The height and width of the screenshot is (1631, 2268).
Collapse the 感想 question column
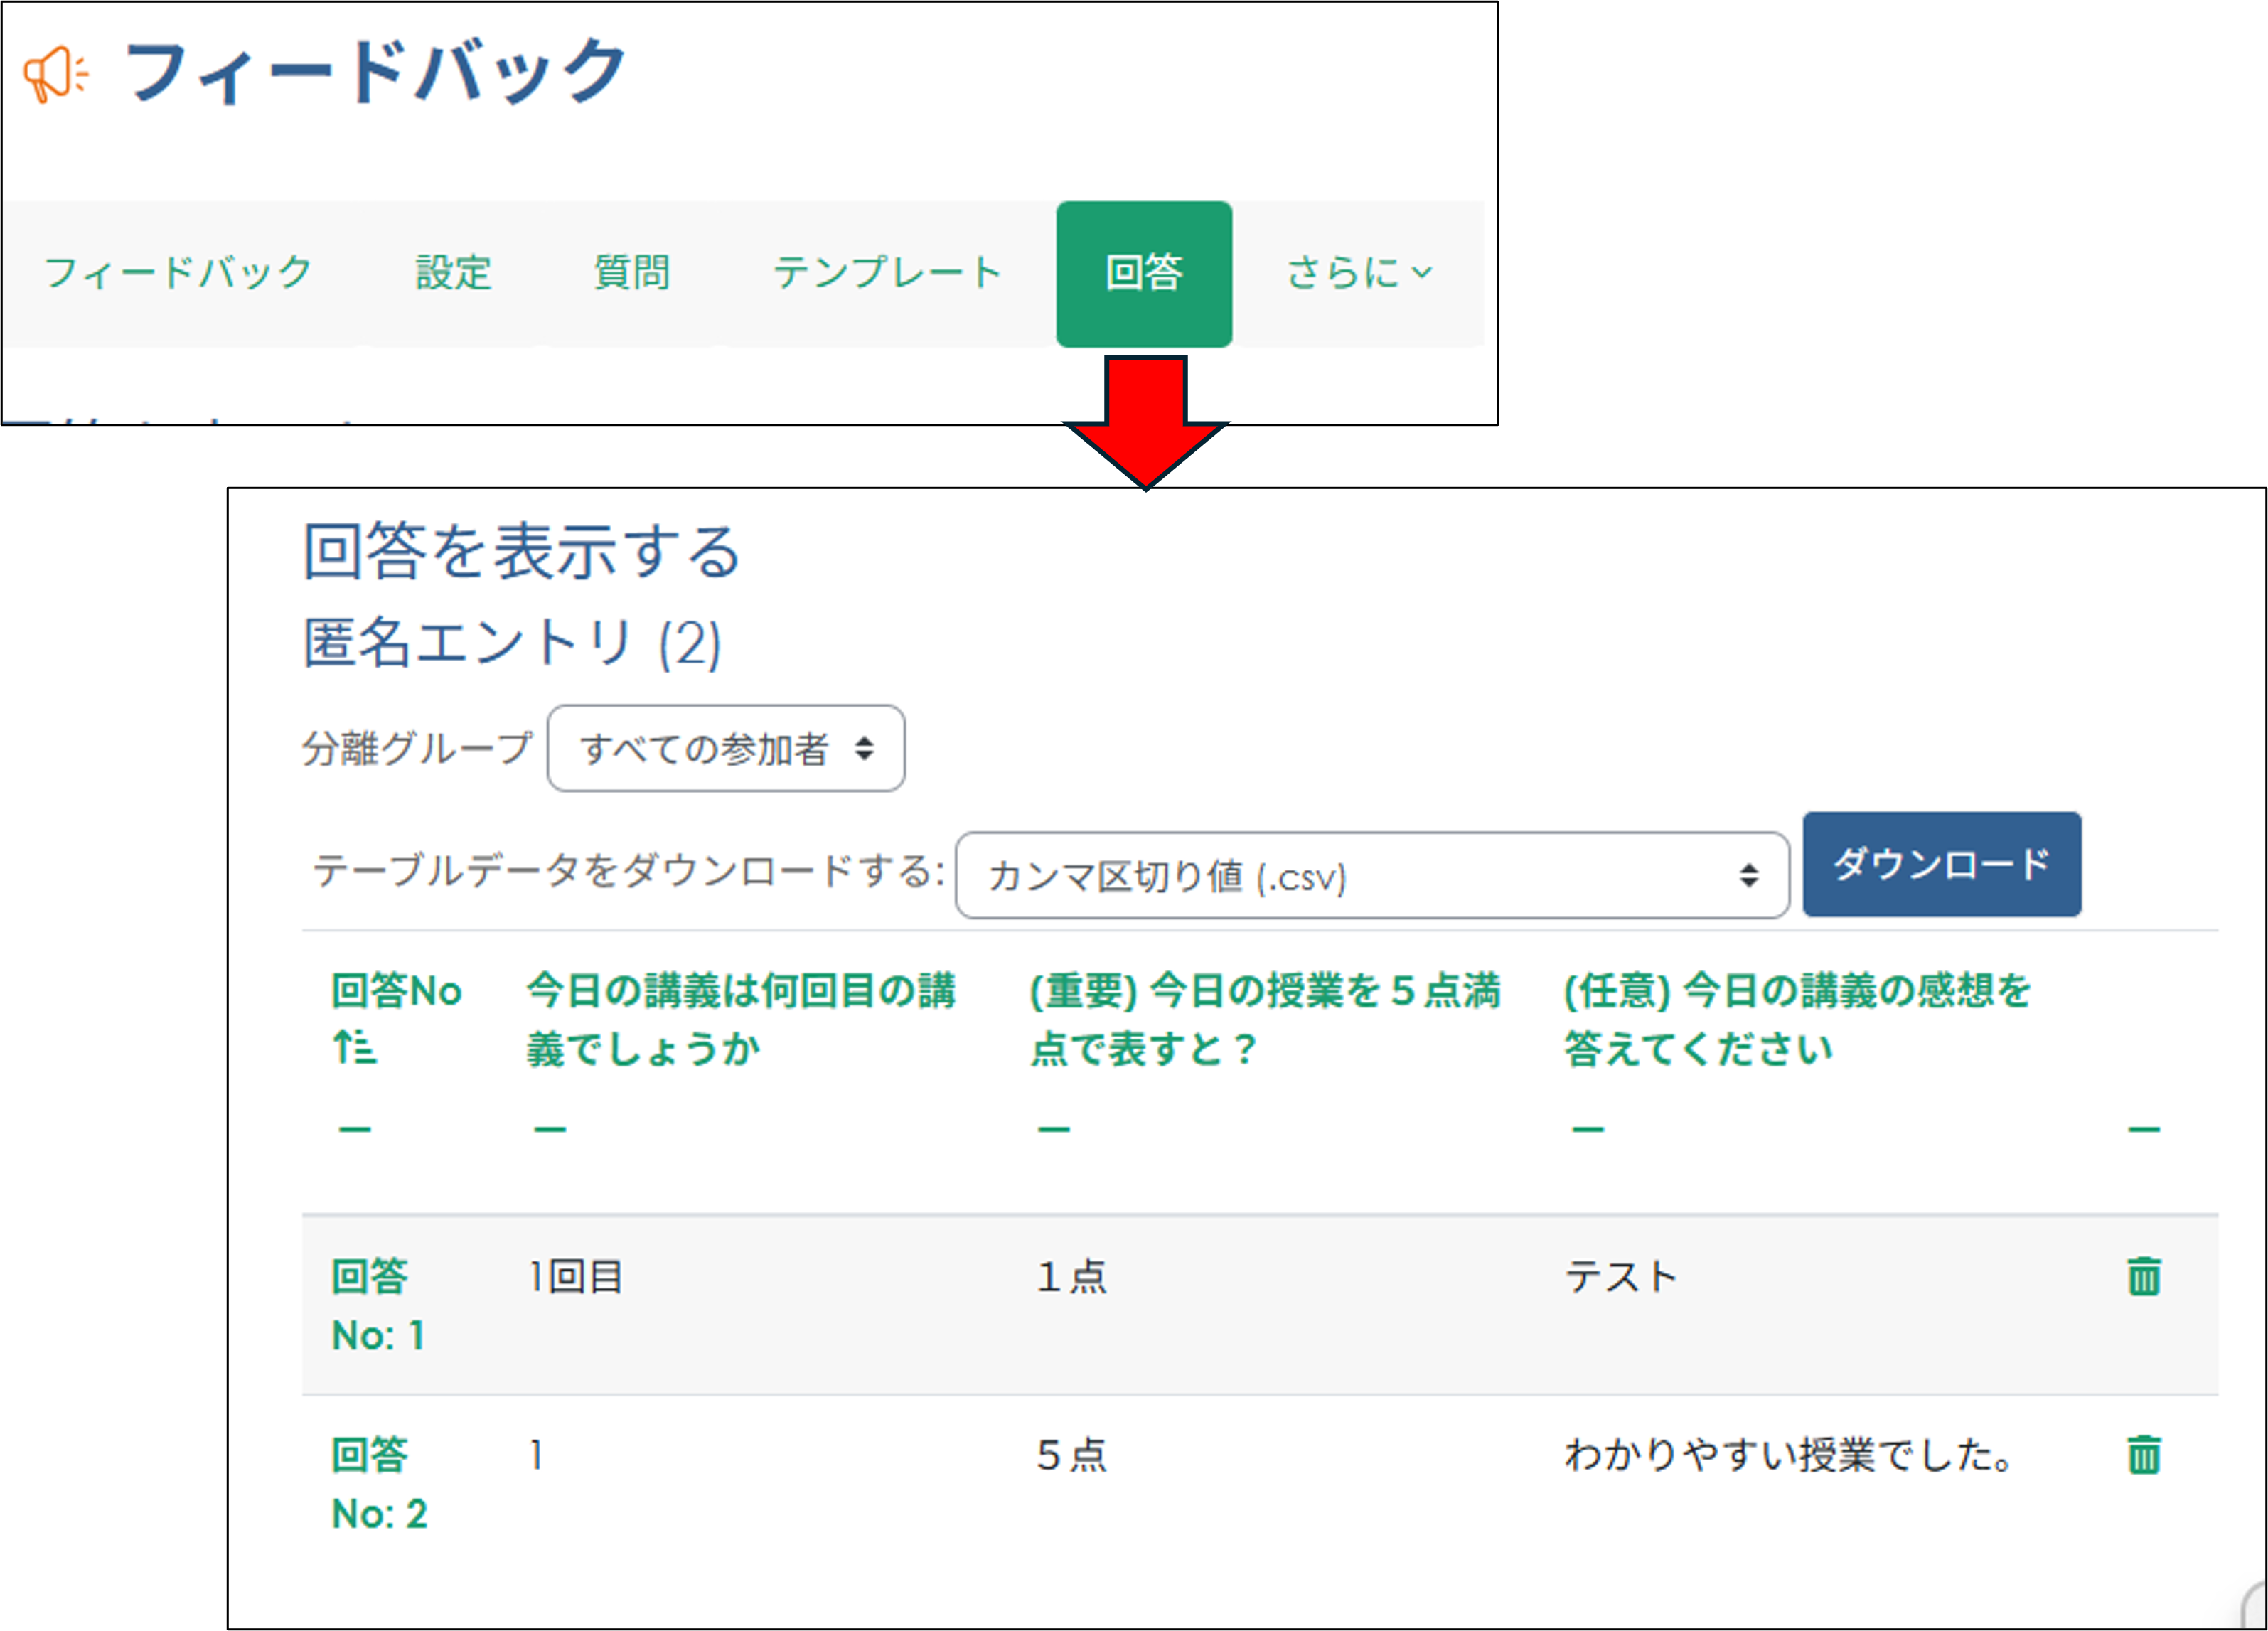[x=1588, y=1128]
